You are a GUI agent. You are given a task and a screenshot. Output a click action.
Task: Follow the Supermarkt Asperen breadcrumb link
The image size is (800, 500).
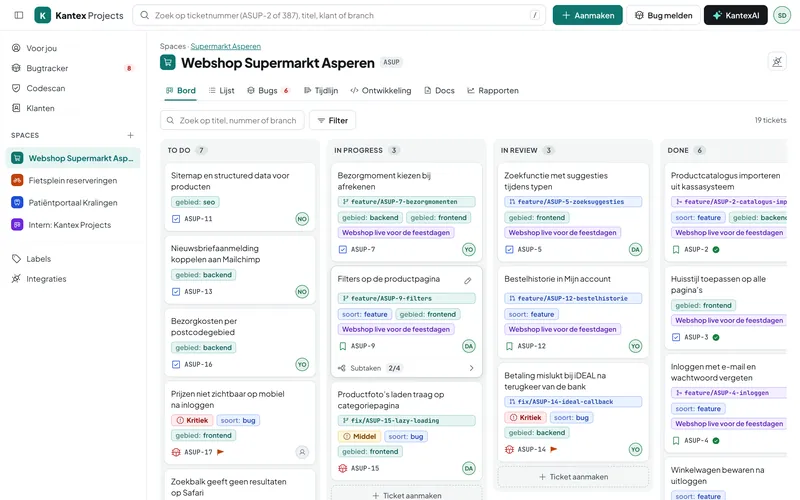point(226,46)
